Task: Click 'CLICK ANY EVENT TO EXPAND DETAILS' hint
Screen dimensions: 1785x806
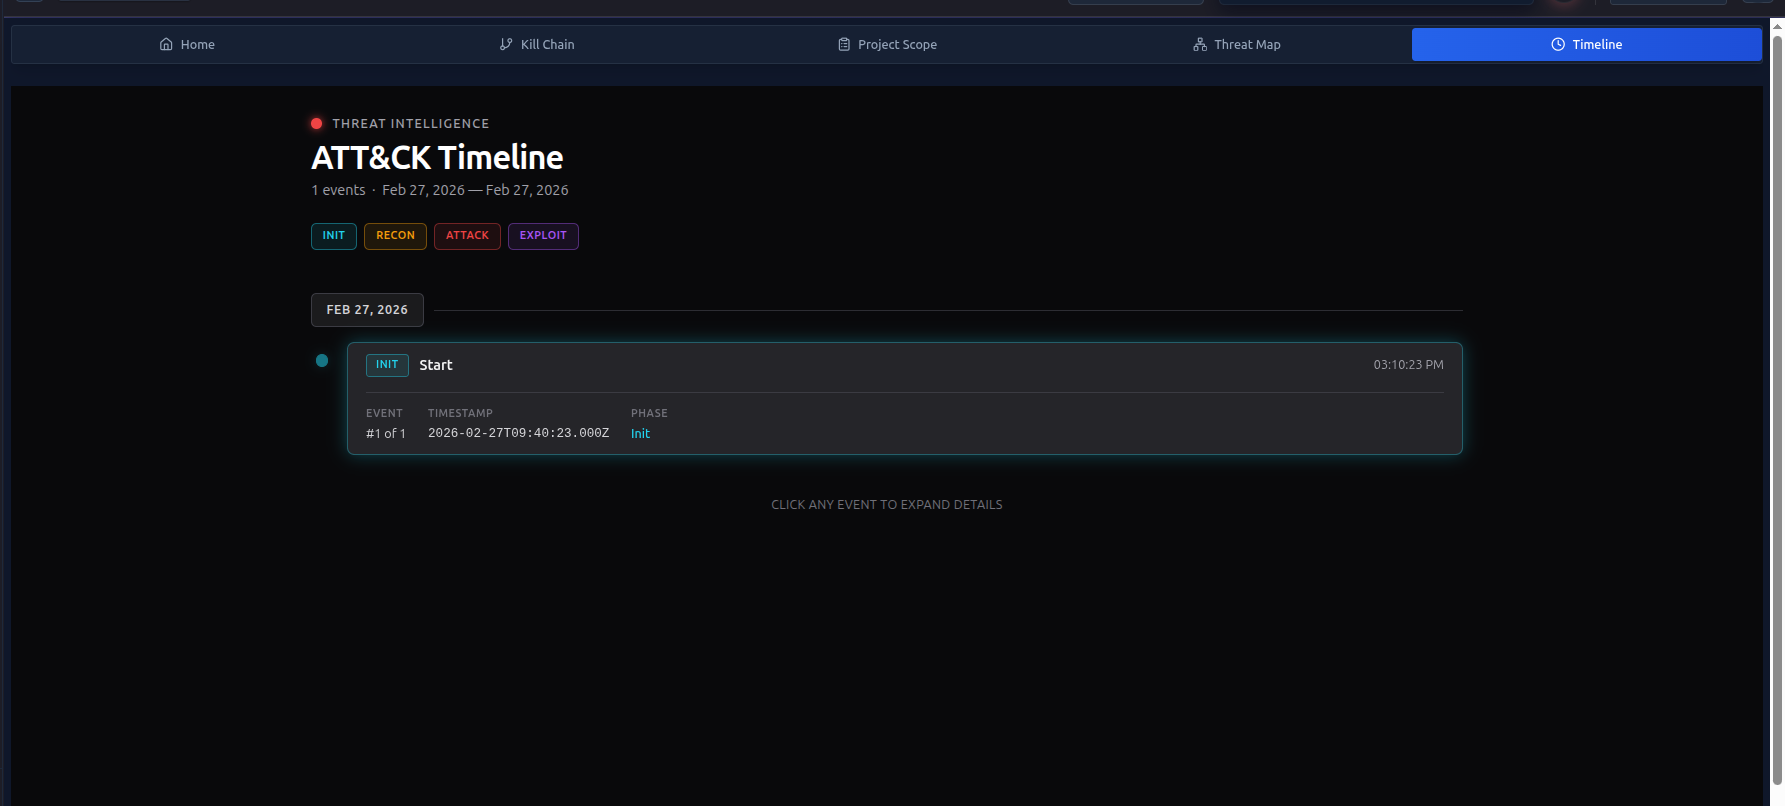Action: 887,505
